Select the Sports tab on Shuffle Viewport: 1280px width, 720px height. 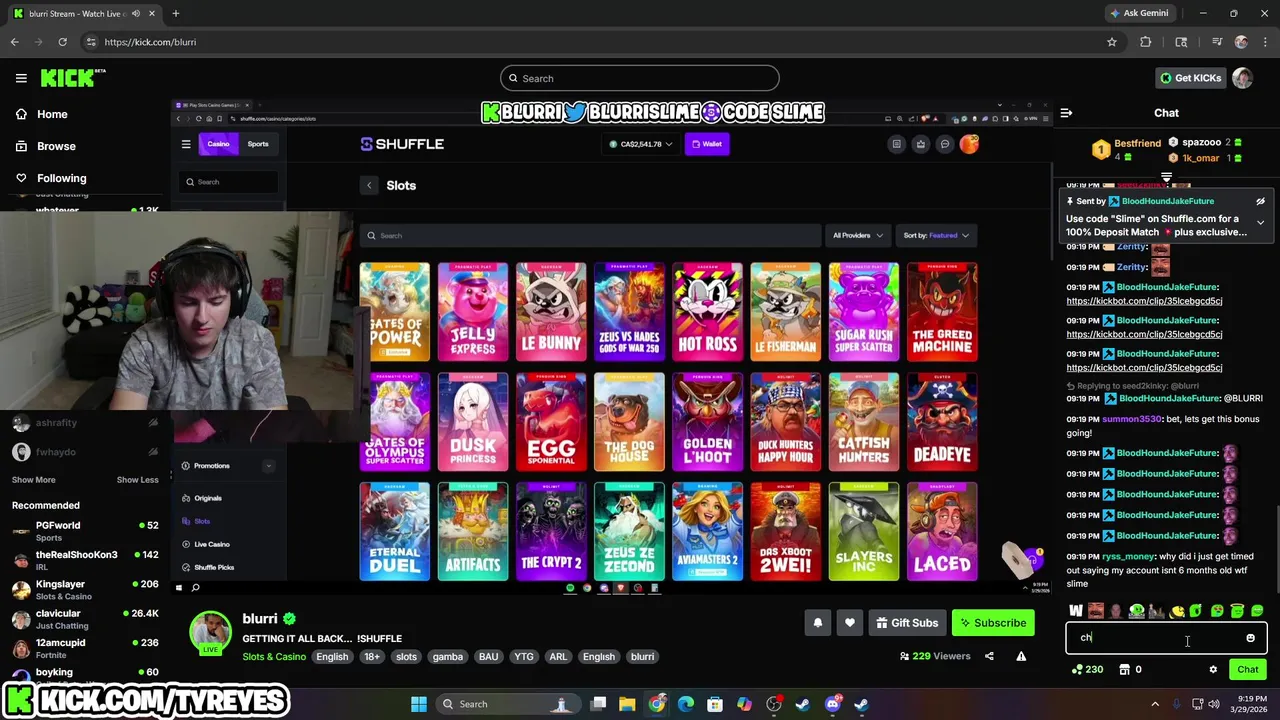pyautogui.click(x=258, y=144)
